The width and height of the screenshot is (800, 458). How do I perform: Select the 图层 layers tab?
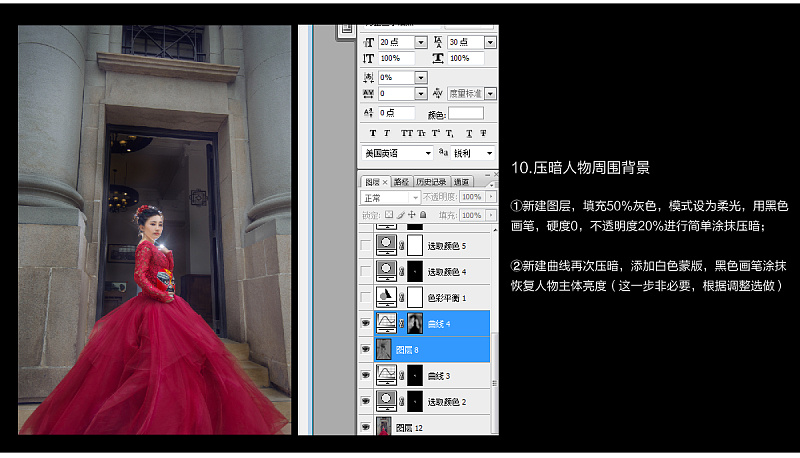coord(376,182)
